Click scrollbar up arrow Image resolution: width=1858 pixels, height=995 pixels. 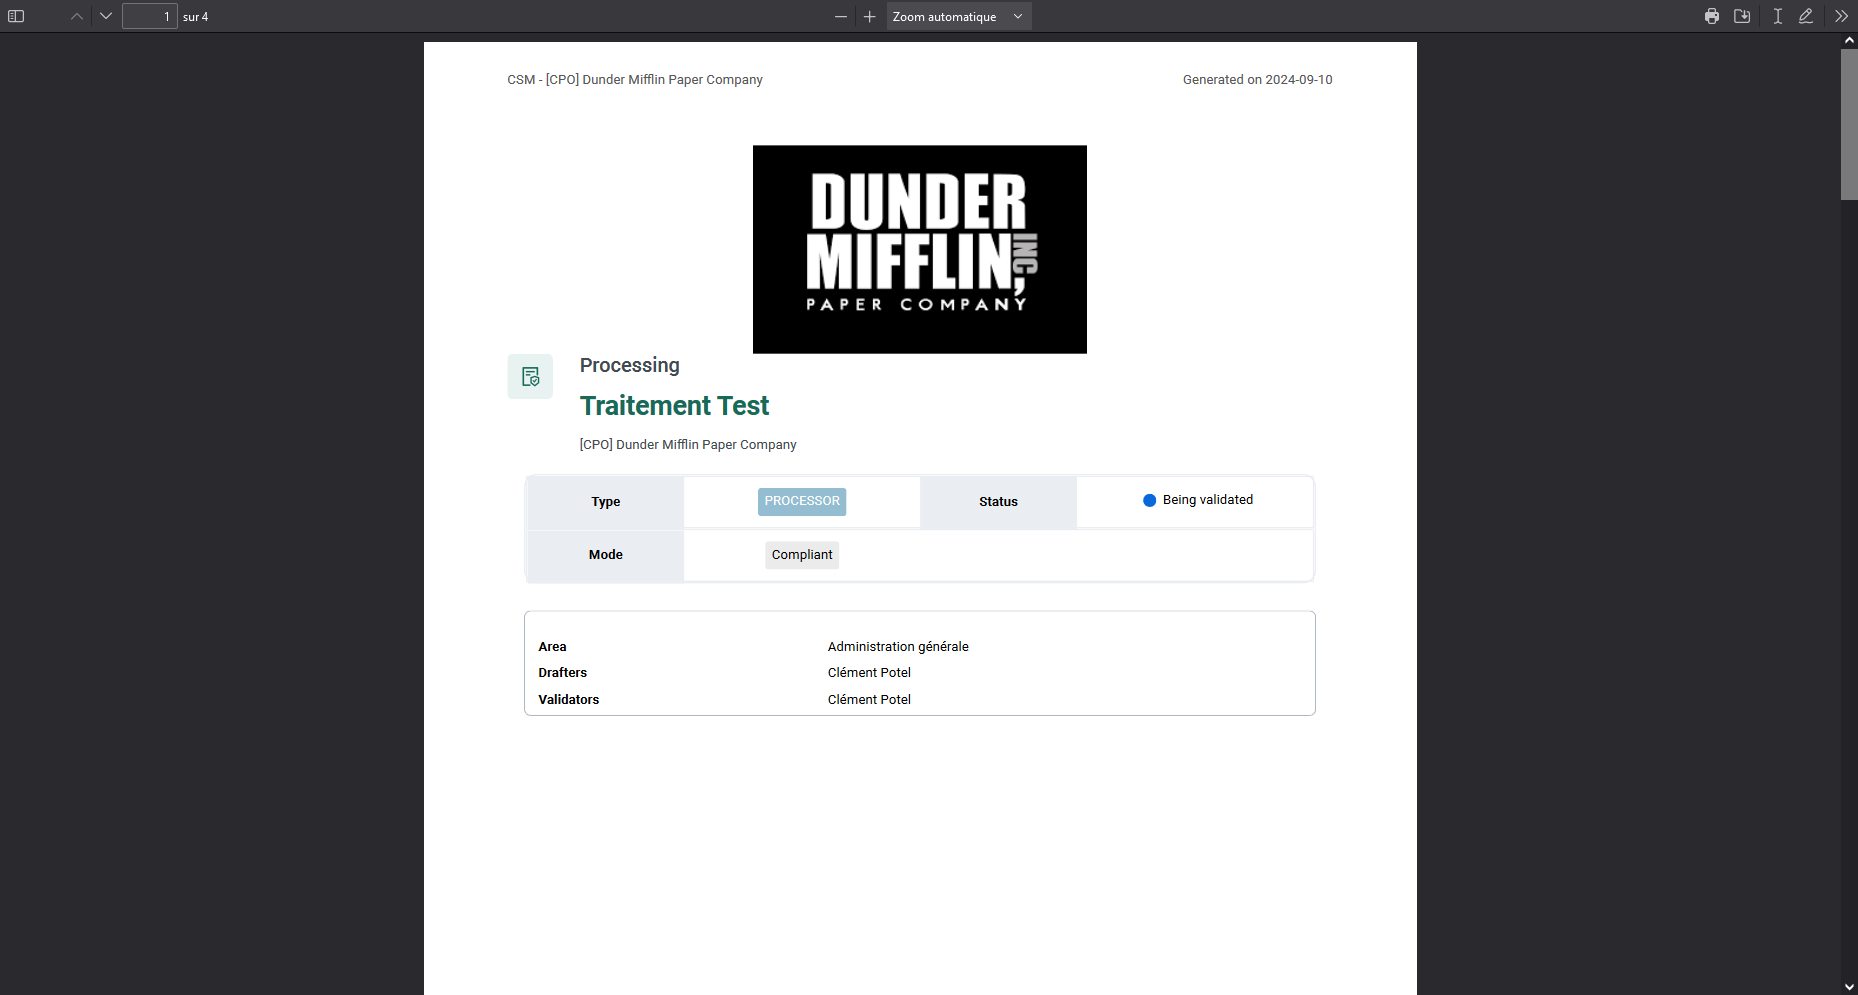[1849, 41]
